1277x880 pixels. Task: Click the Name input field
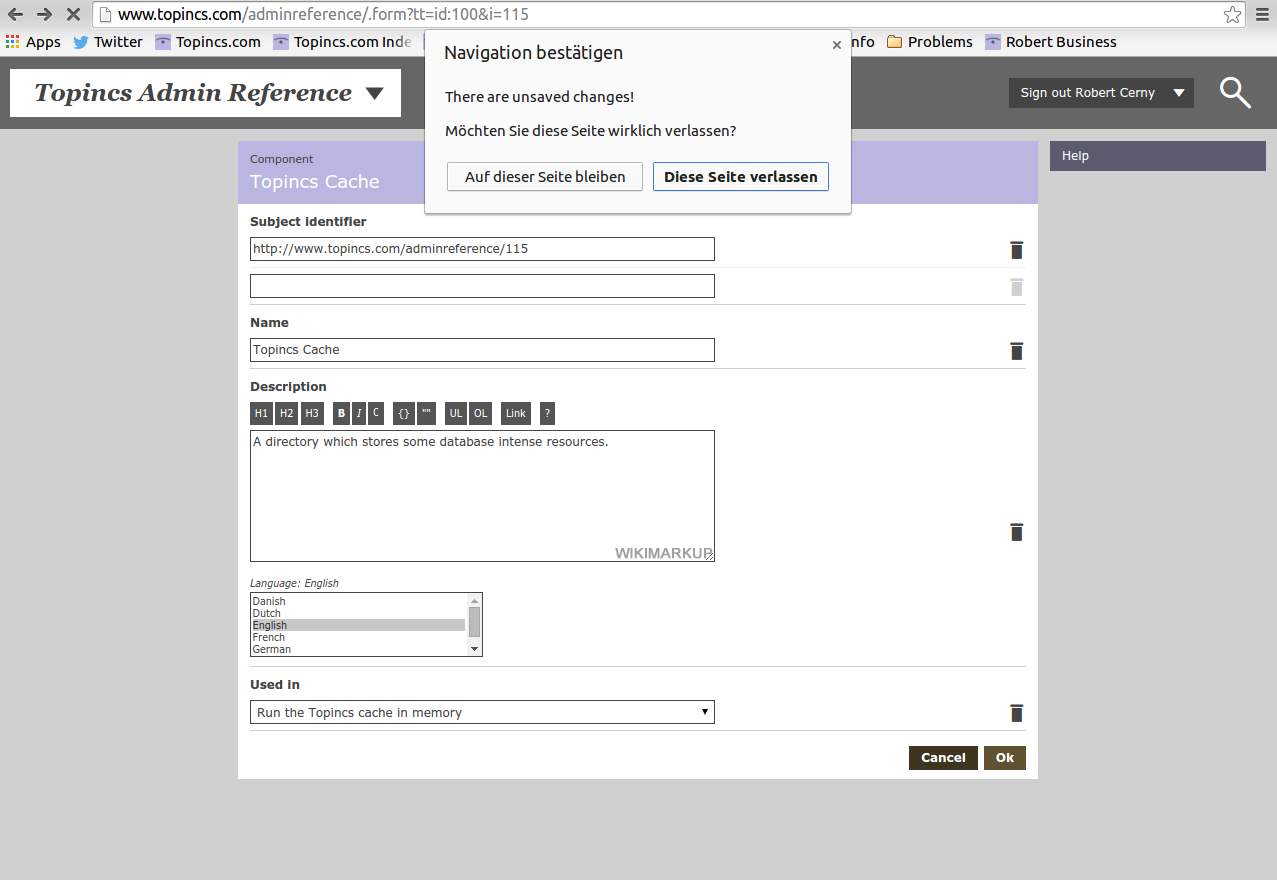tap(482, 350)
